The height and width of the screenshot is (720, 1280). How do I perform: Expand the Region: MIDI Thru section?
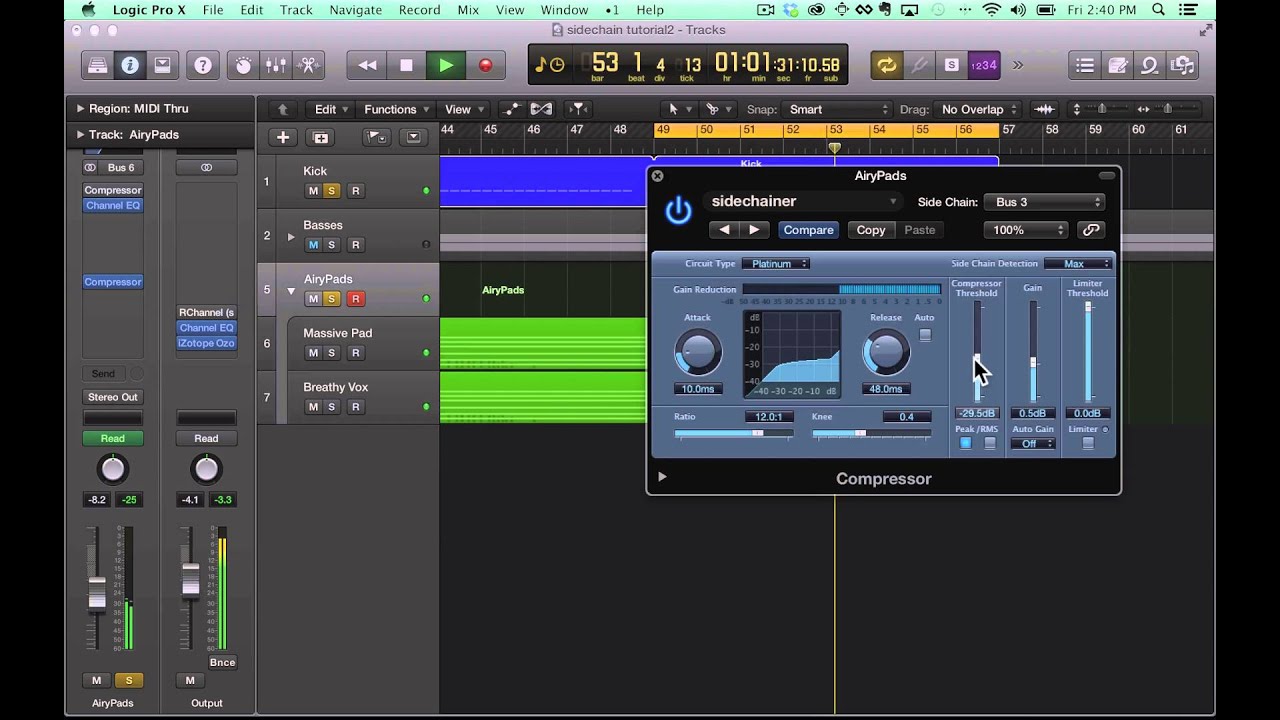80,108
